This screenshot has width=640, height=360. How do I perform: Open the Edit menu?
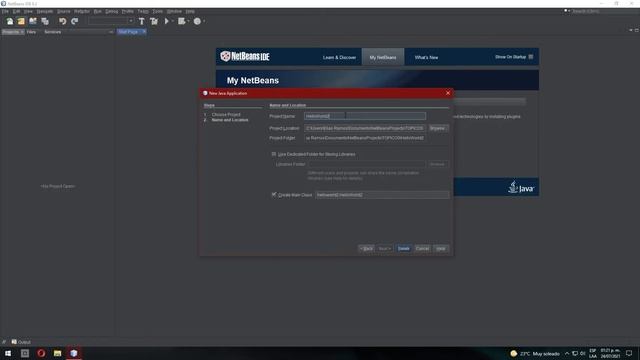pyautogui.click(x=16, y=11)
